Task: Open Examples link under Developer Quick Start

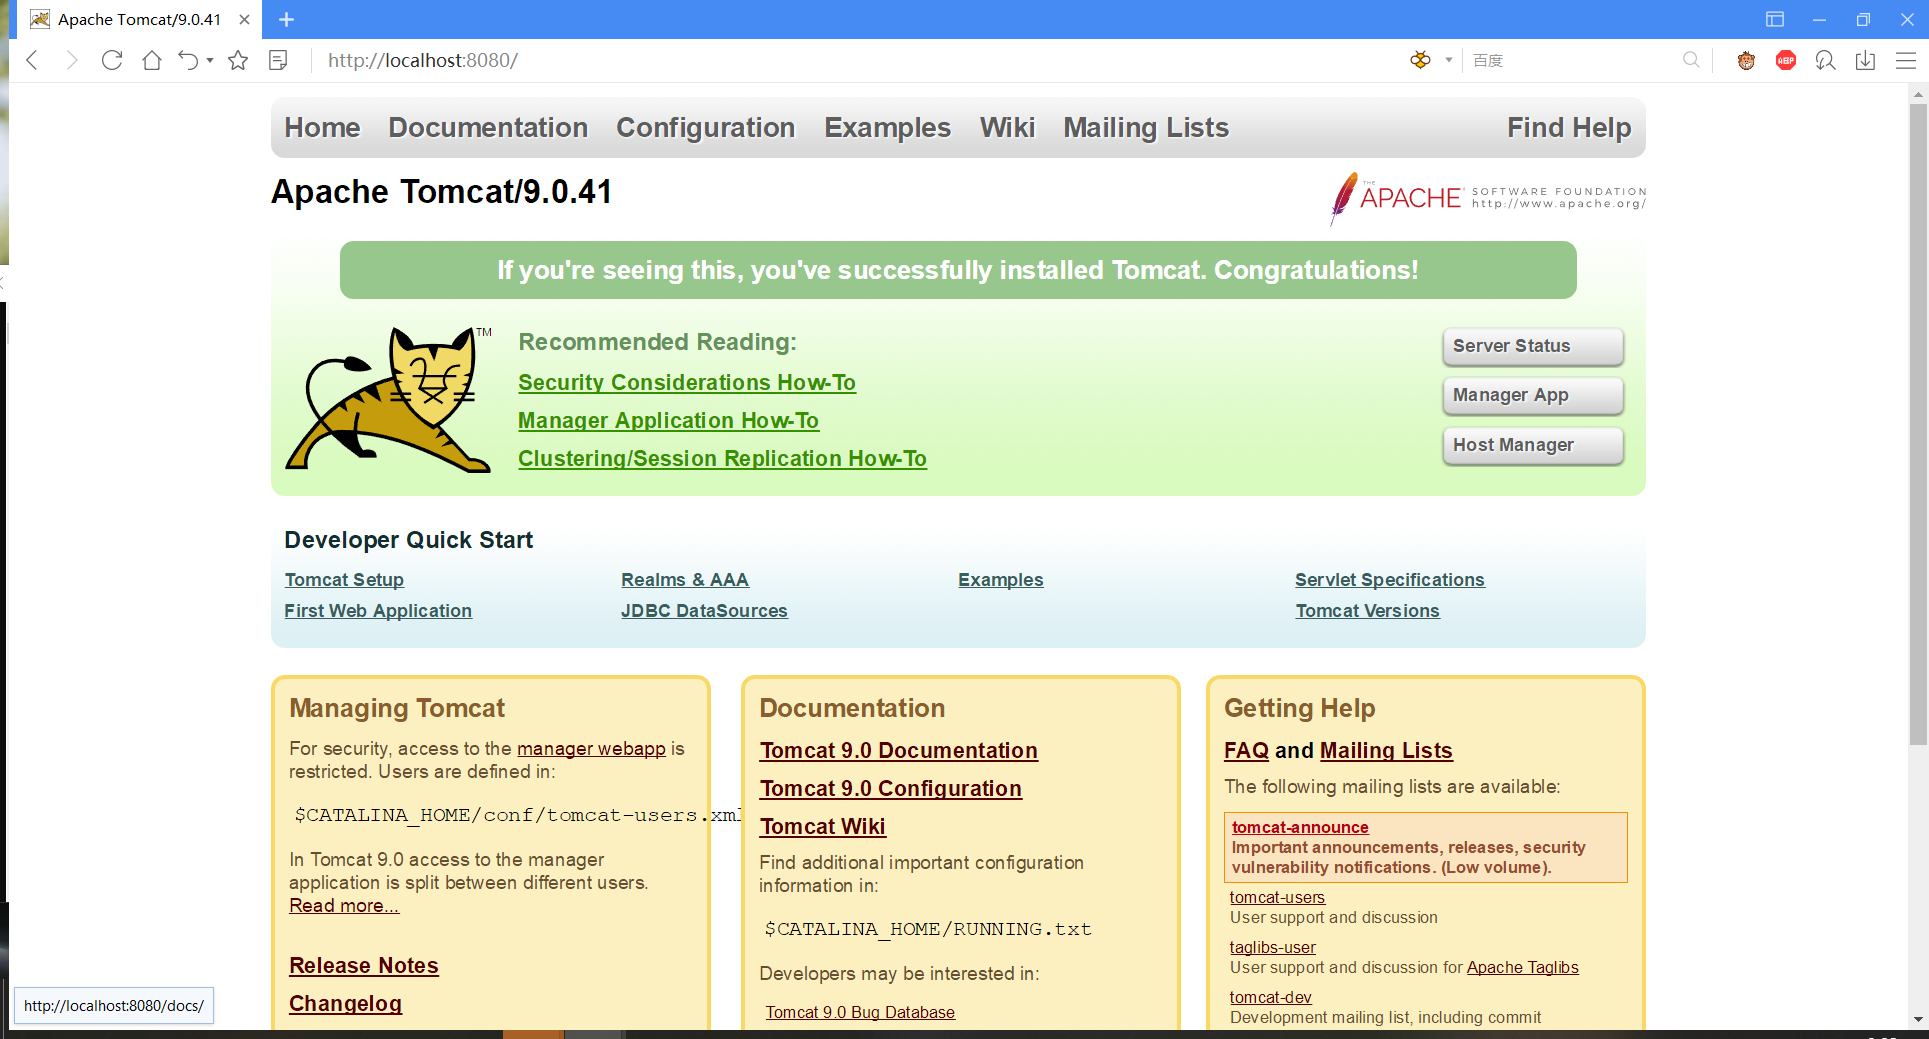Action: click(x=1001, y=580)
